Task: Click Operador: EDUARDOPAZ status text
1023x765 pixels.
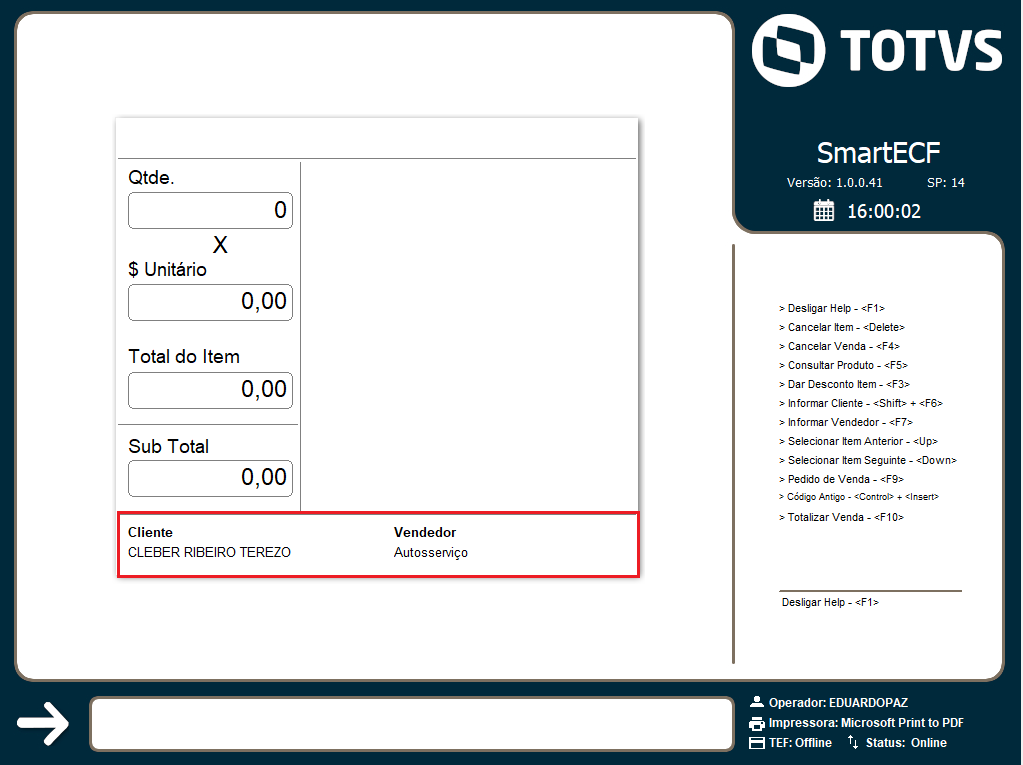Action: pyautogui.click(x=838, y=702)
